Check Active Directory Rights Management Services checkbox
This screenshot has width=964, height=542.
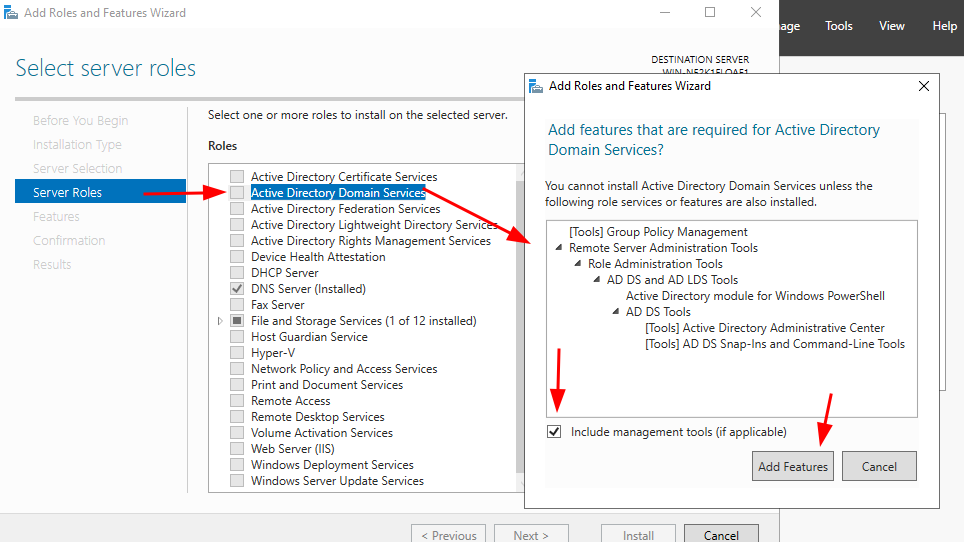click(x=237, y=240)
